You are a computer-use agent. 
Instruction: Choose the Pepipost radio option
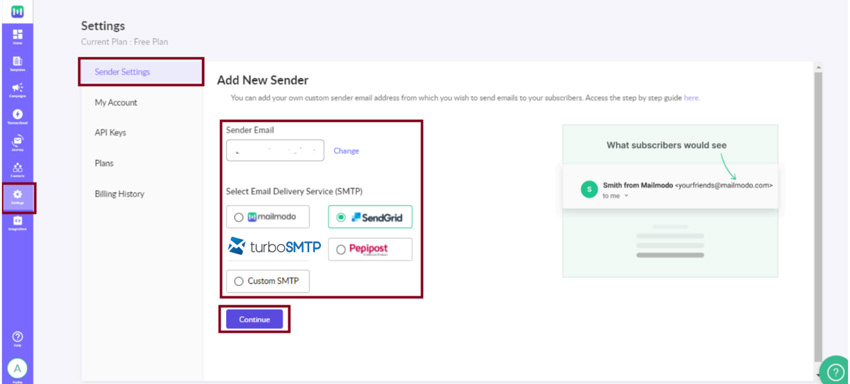pos(341,249)
